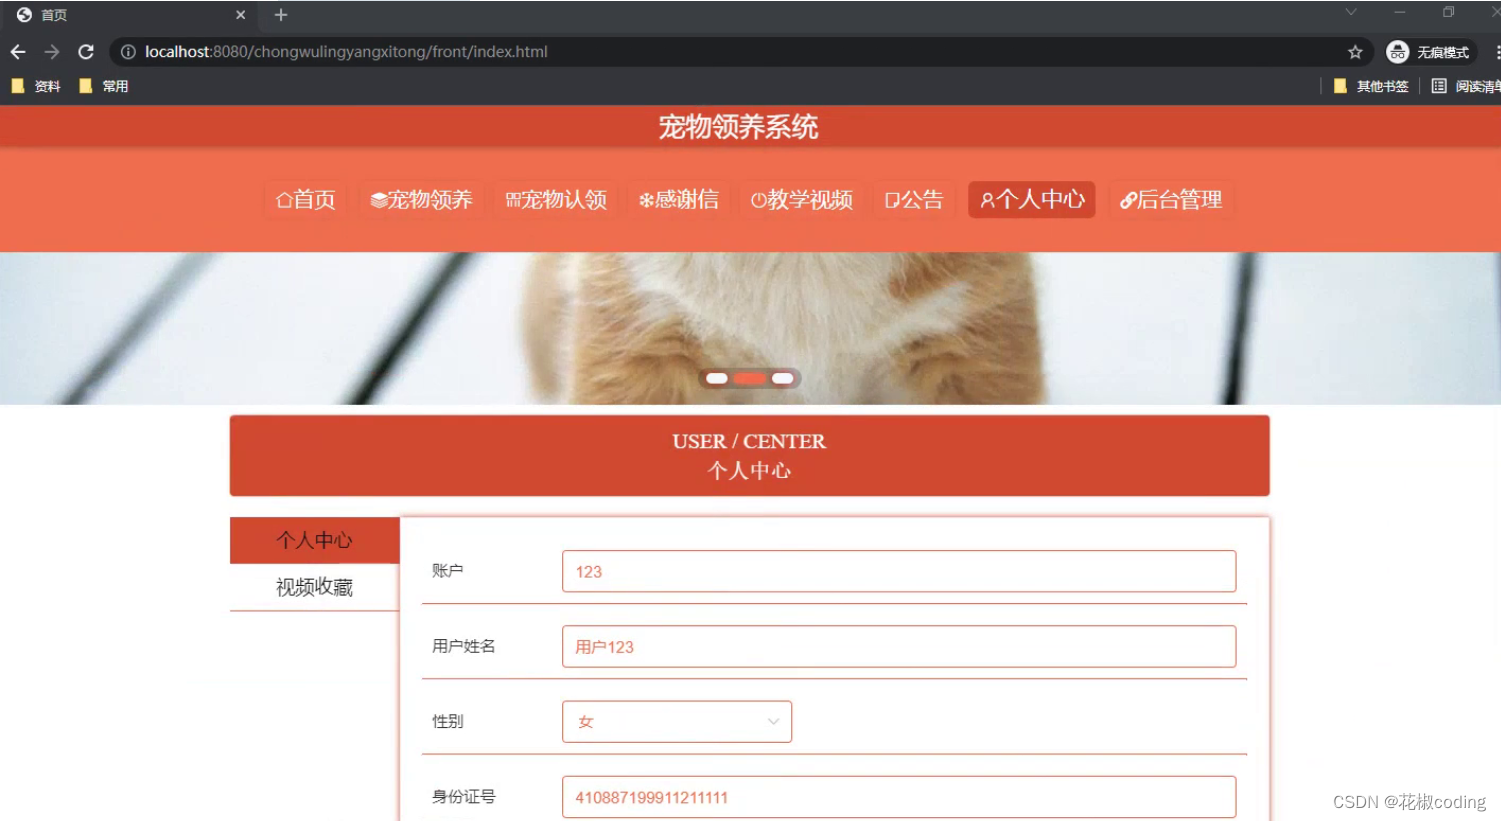Click the back arrow navigation icon
This screenshot has height=821, width=1501.
pos(18,52)
